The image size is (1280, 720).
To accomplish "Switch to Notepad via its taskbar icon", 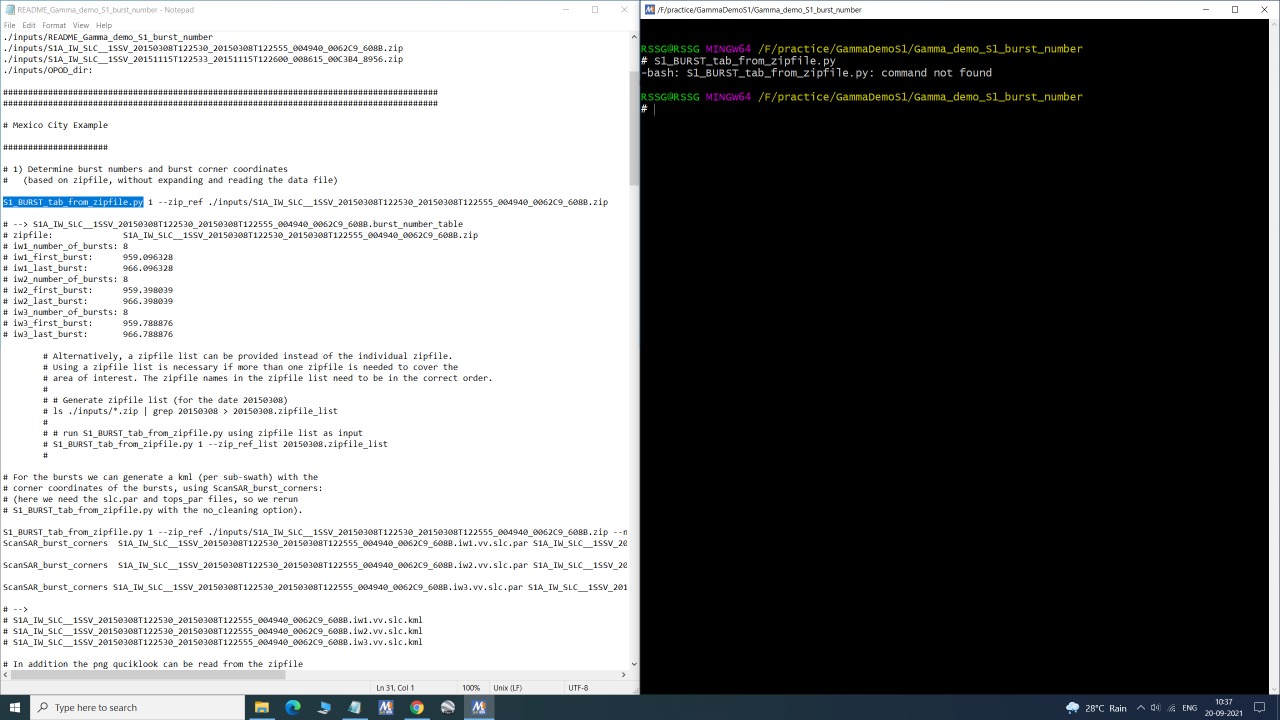I will tap(355, 707).
